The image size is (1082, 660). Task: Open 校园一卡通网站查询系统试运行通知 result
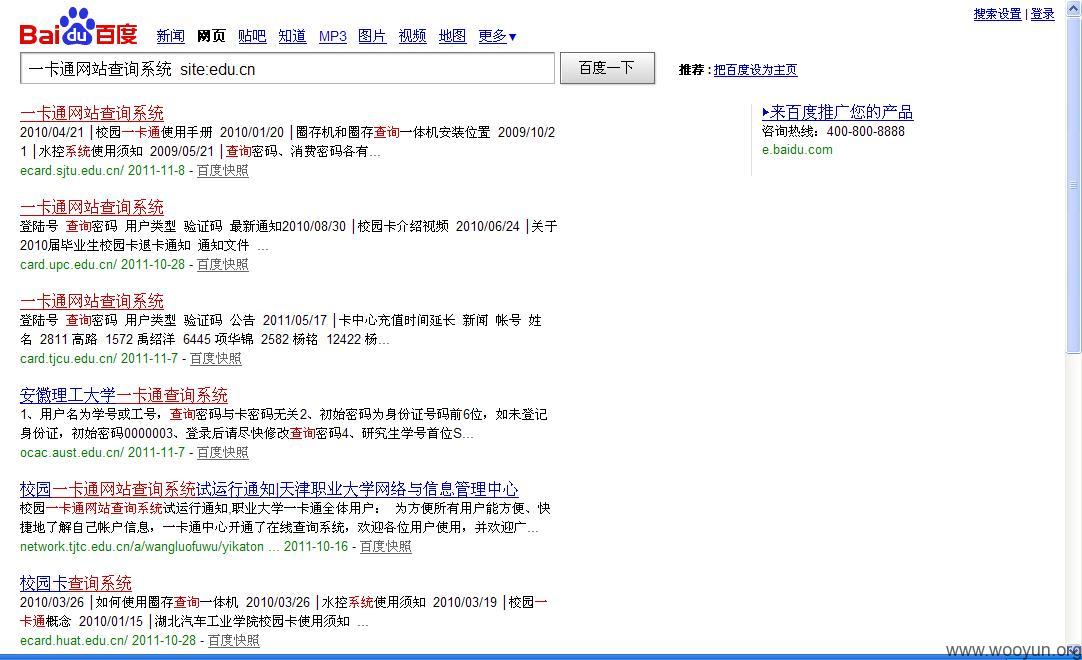[x=269, y=489]
